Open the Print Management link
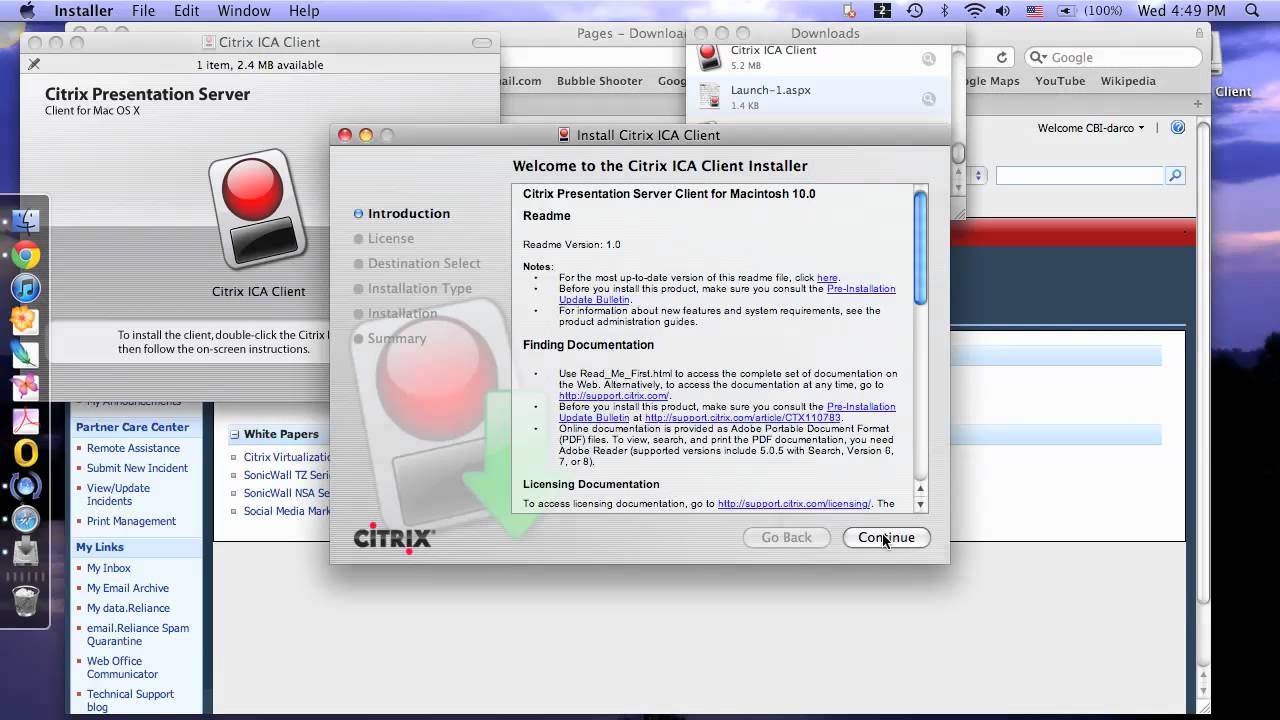The height and width of the screenshot is (720, 1280). pyautogui.click(x=131, y=521)
